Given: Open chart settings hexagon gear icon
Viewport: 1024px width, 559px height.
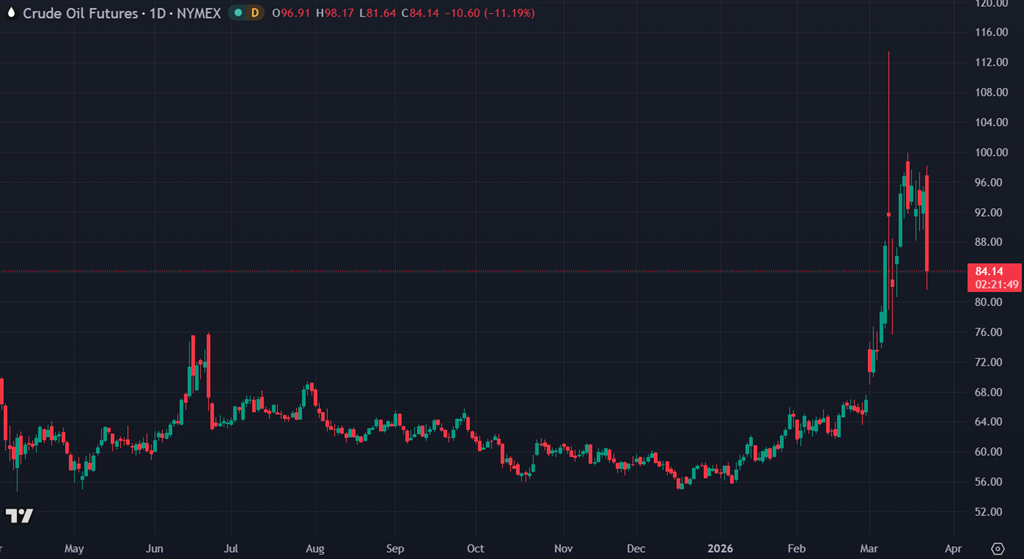Looking at the screenshot, I should click(x=996, y=548).
